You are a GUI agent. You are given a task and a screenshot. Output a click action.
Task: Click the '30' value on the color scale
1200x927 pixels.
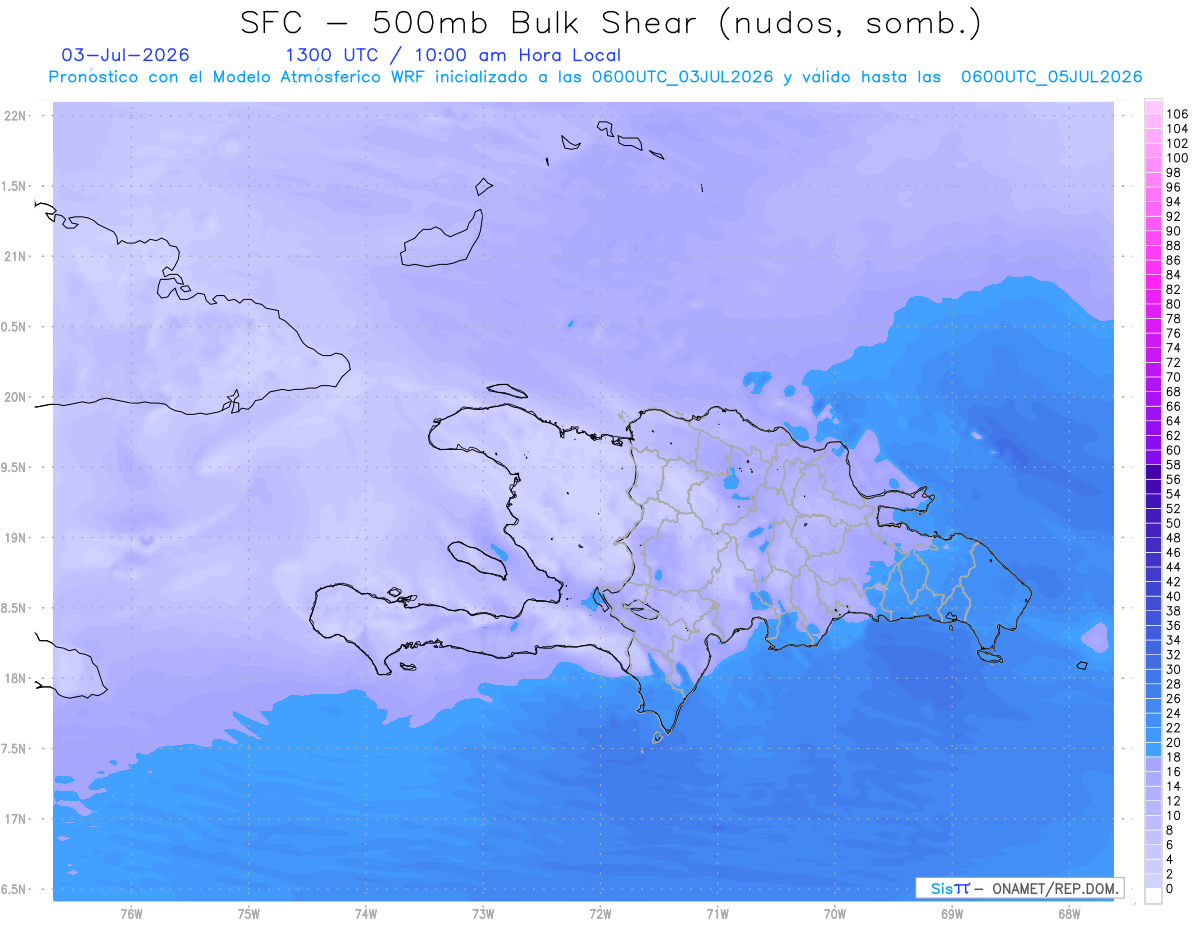pyautogui.click(x=1173, y=669)
